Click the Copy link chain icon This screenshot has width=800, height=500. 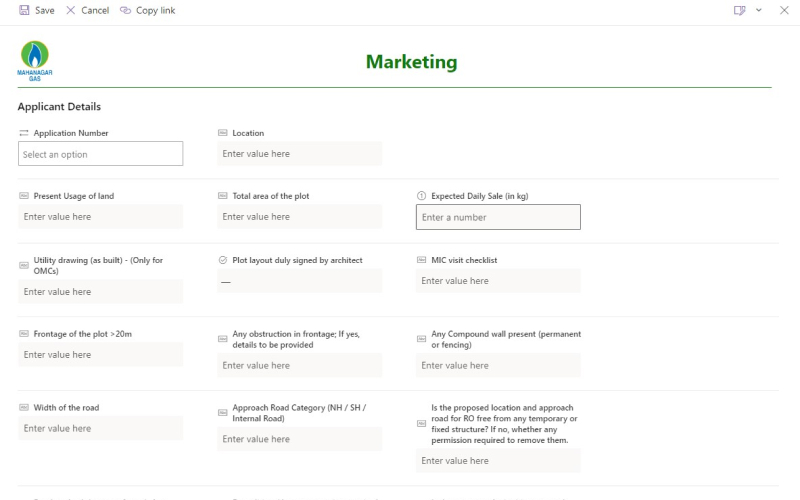pos(125,10)
